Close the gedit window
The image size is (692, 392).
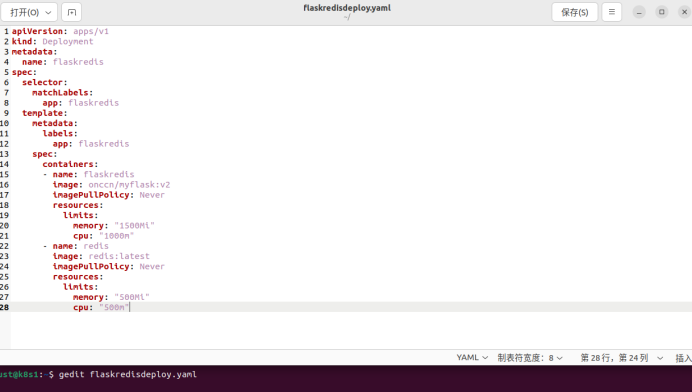(x=684, y=12)
